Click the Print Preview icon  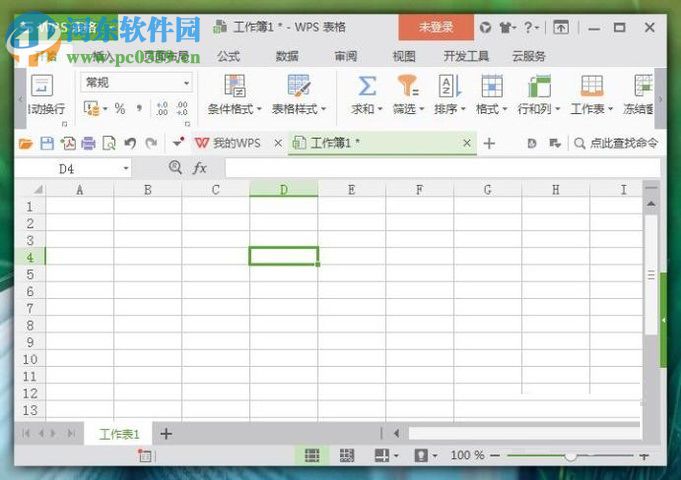coord(109,143)
